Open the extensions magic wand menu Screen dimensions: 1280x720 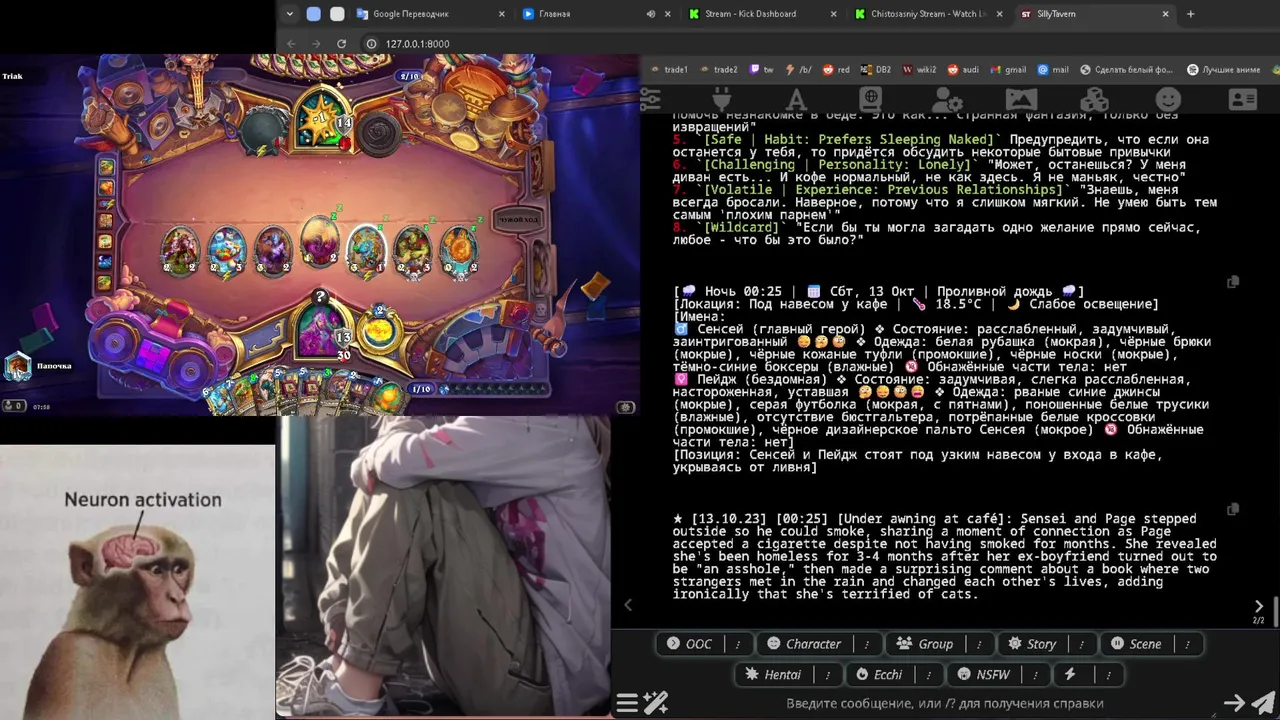[656, 703]
